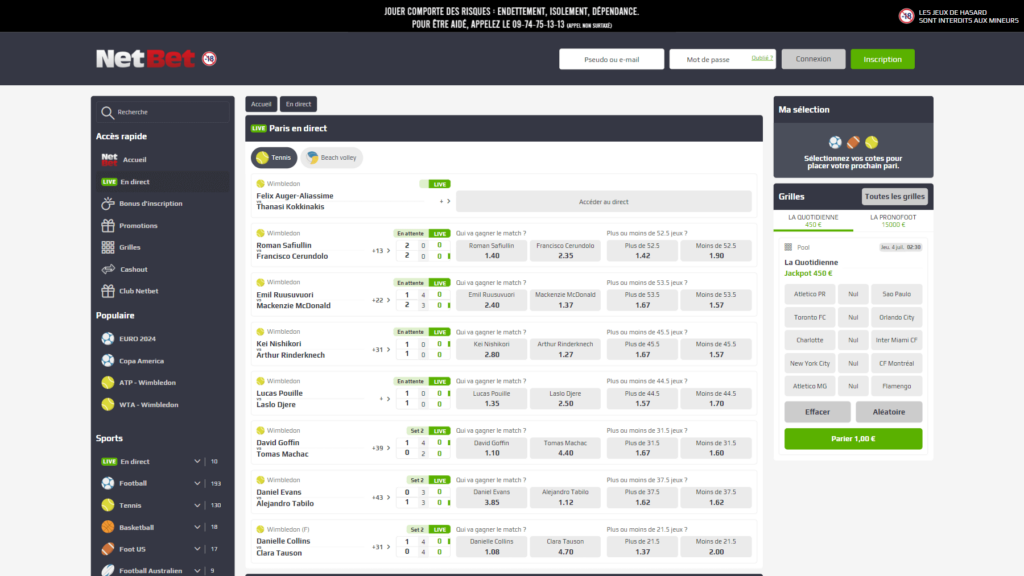Expand the En direct sports section
The width and height of the screenshot is (1024, 576).
pos(197,462)
